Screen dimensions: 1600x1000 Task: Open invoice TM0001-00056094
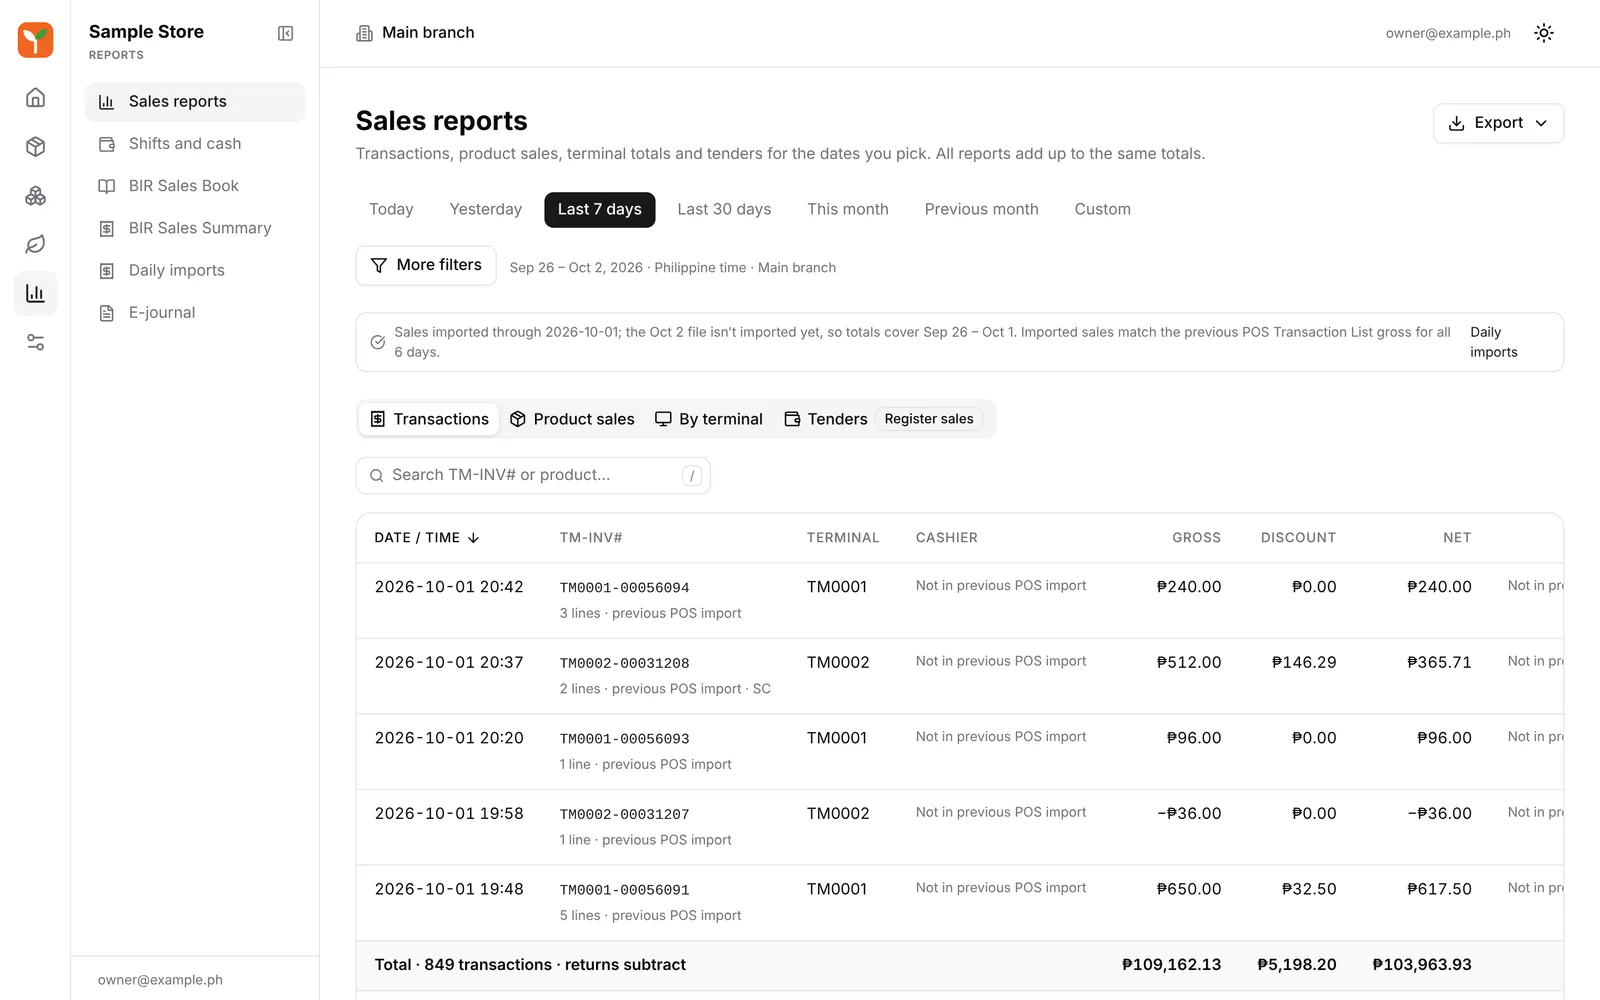624,588
